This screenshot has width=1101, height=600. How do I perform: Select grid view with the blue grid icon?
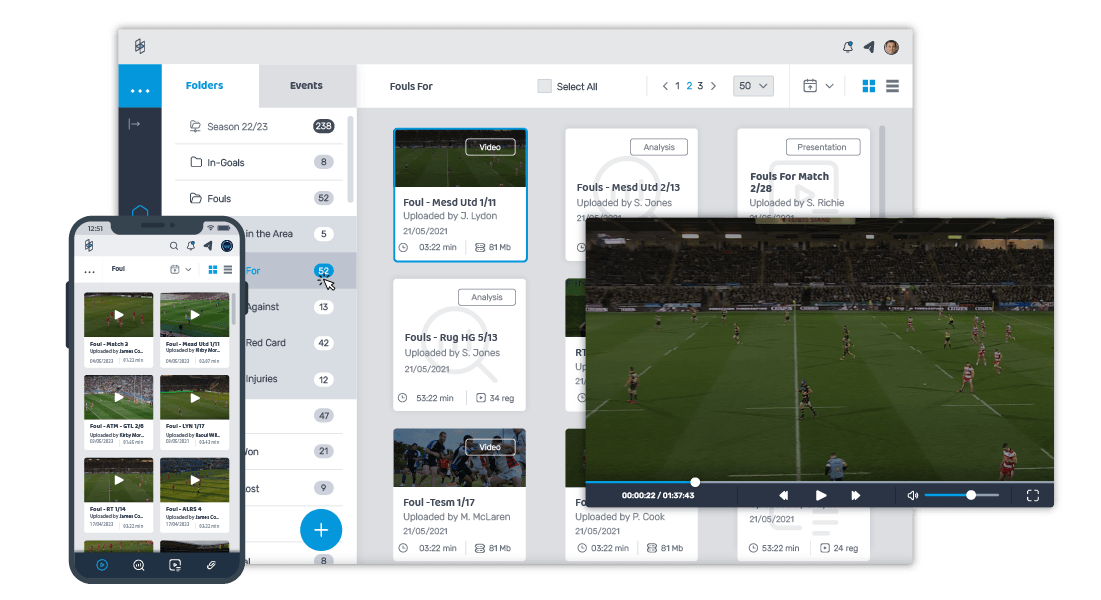pos(868,86)
